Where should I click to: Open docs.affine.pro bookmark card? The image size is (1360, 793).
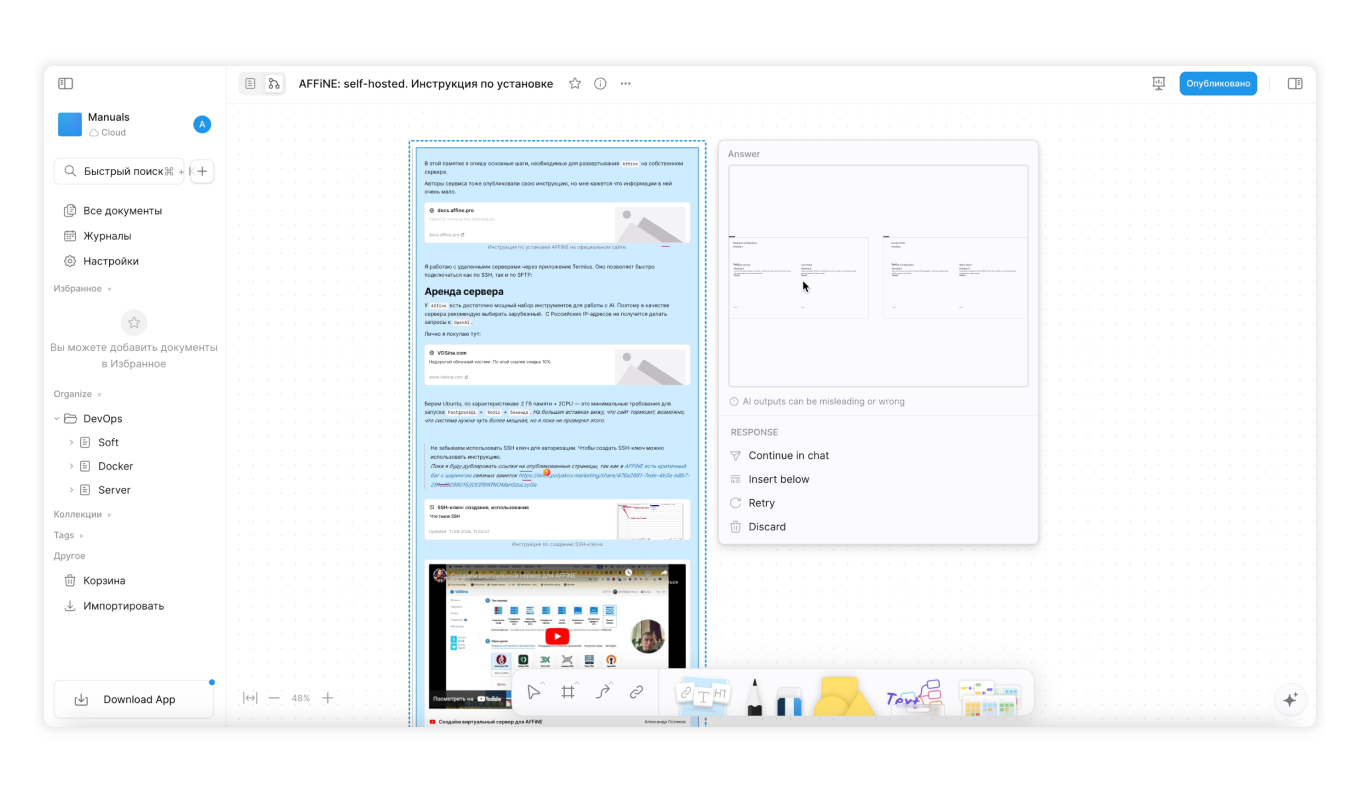[557, 223]
